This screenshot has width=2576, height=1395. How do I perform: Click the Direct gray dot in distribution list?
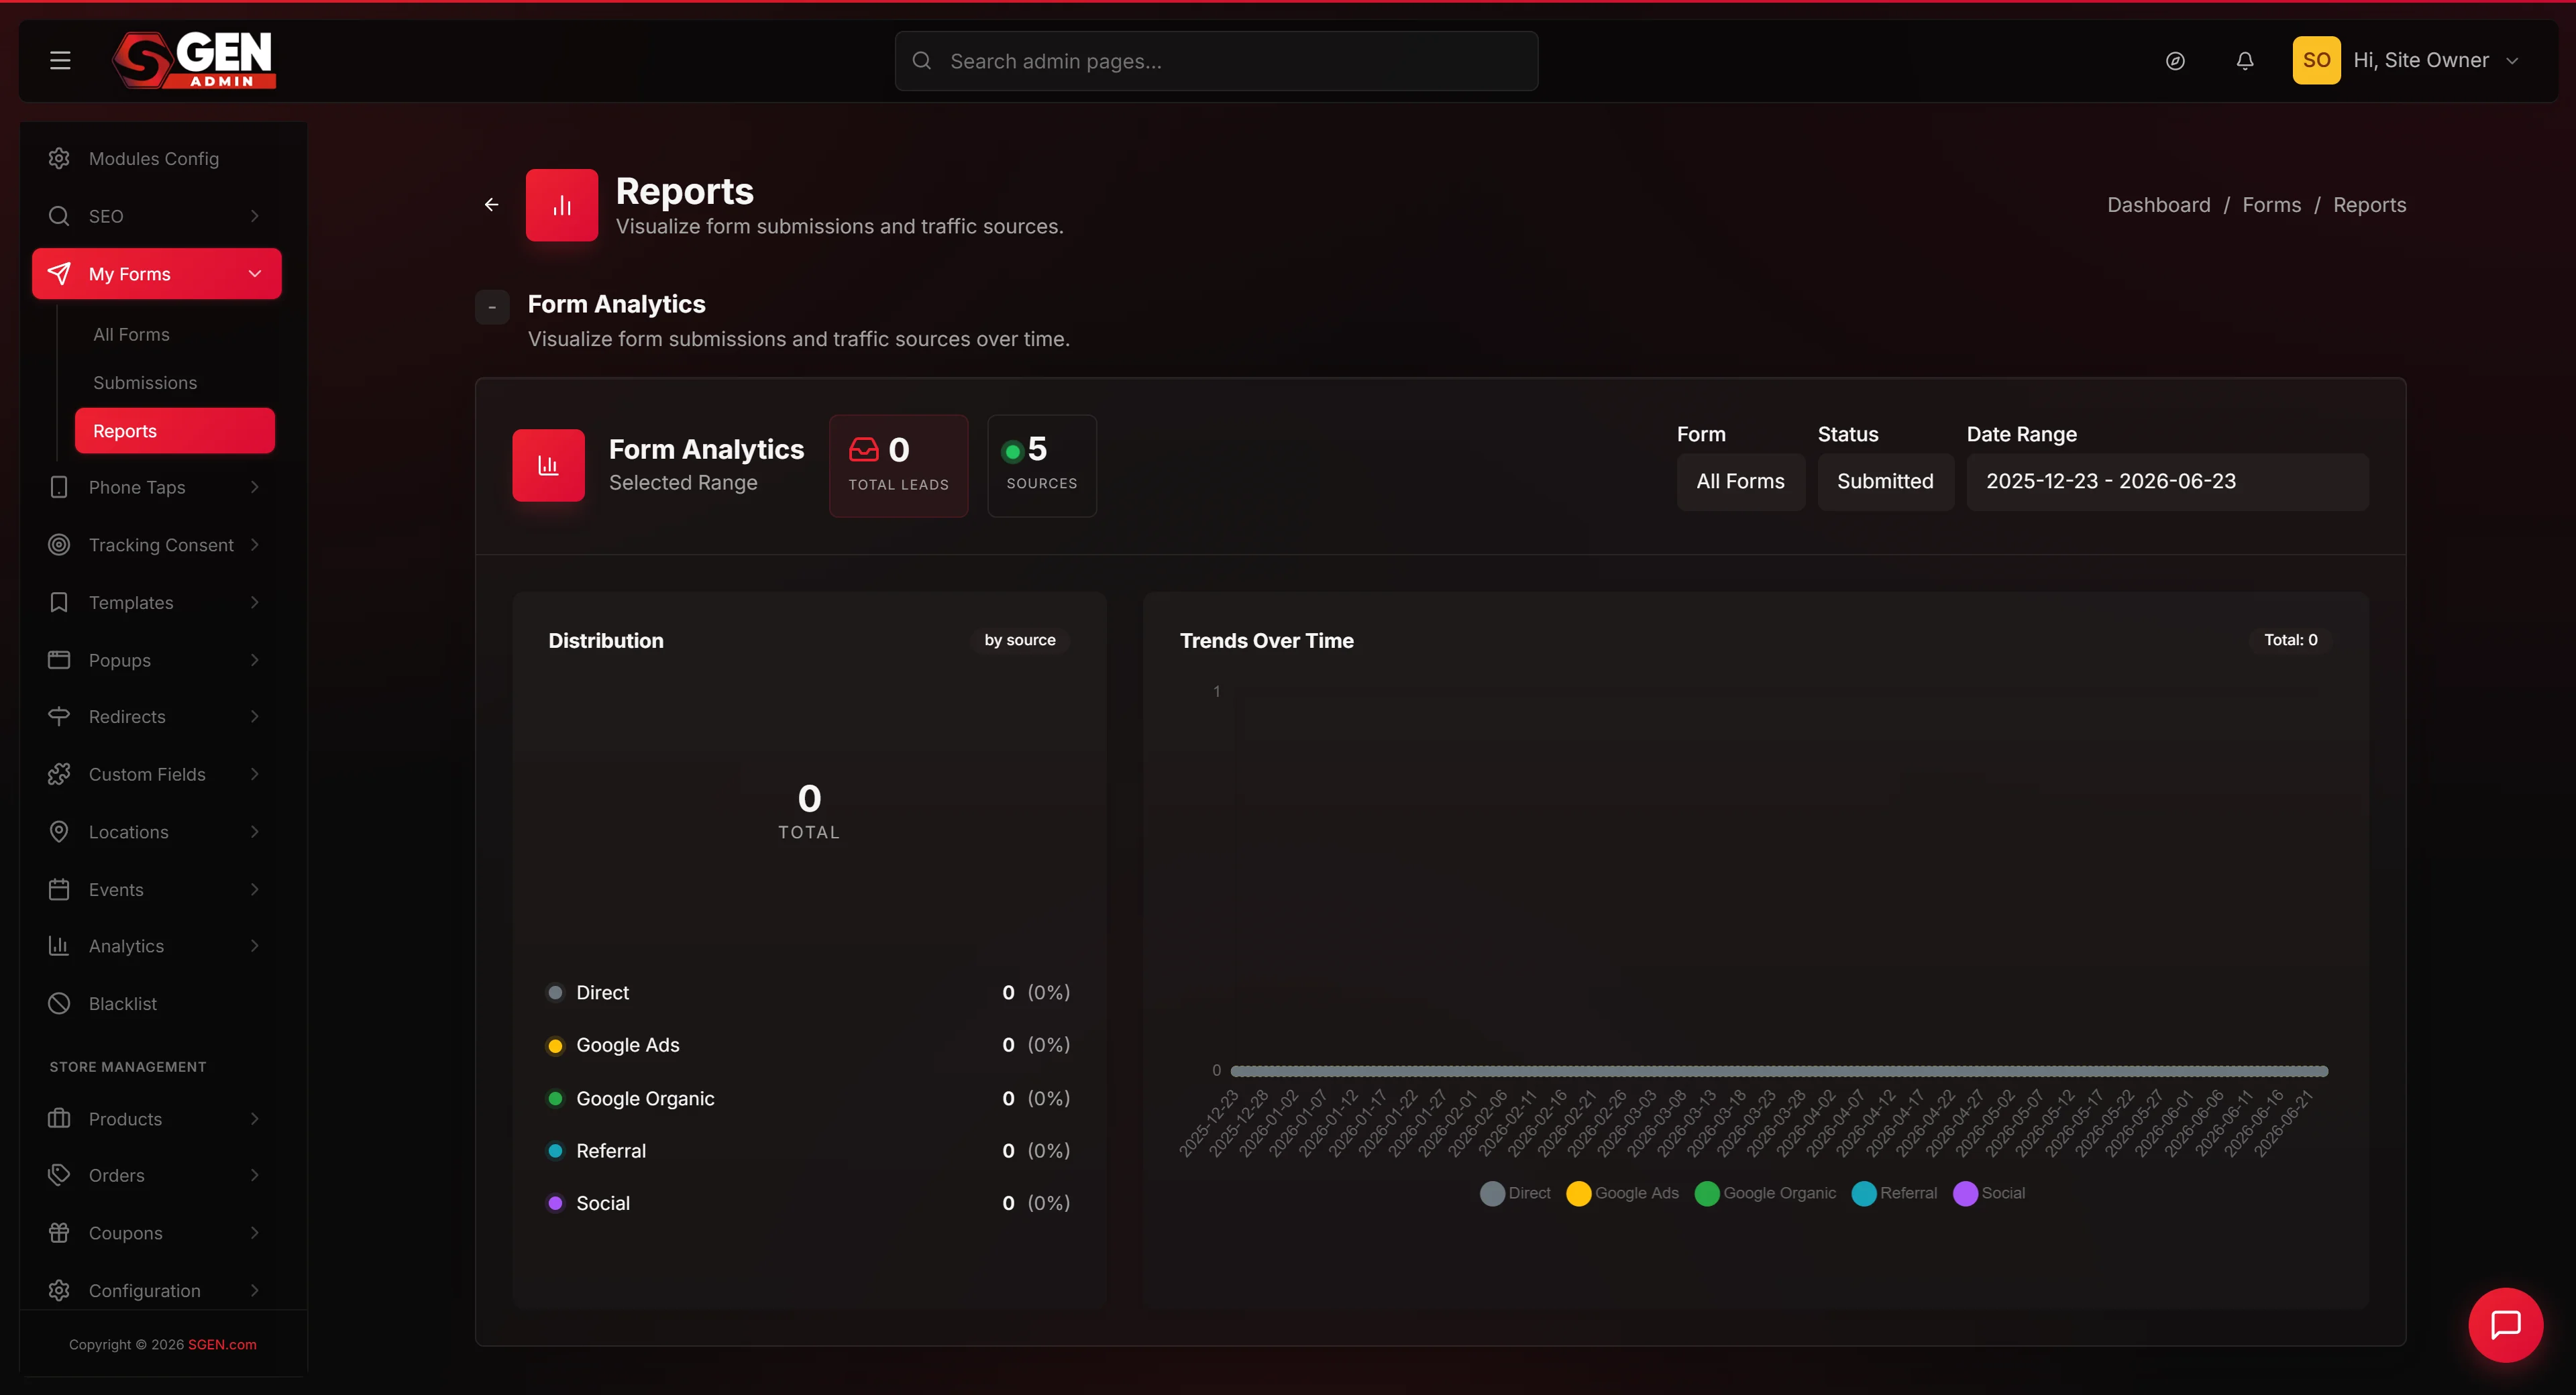click(555, 993)
